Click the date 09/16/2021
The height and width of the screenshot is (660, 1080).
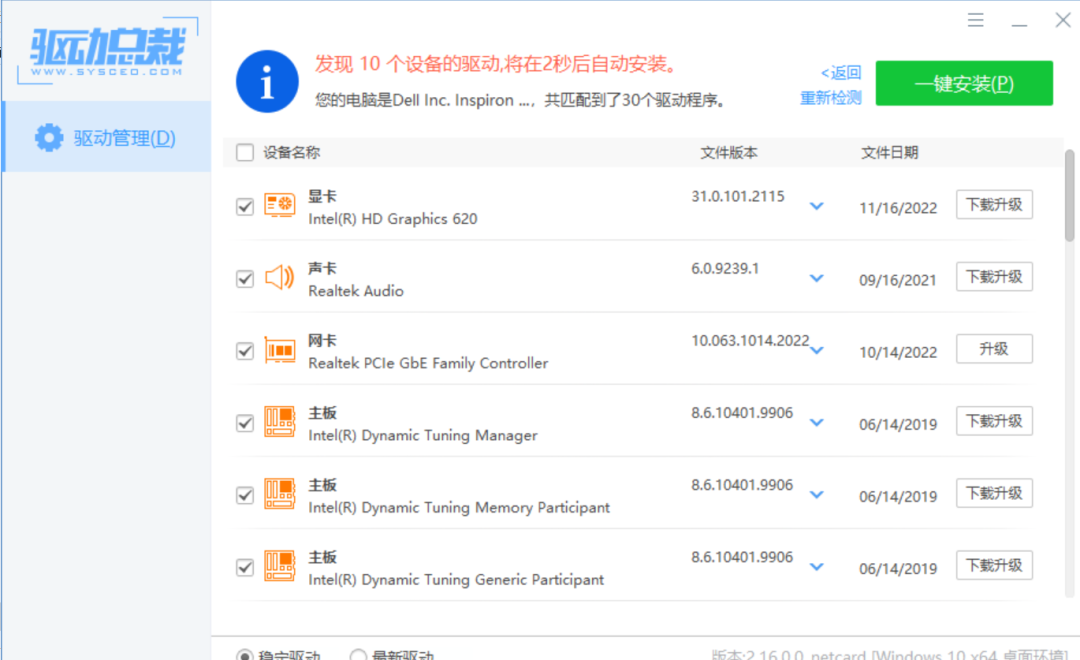[x=898, y=280]
